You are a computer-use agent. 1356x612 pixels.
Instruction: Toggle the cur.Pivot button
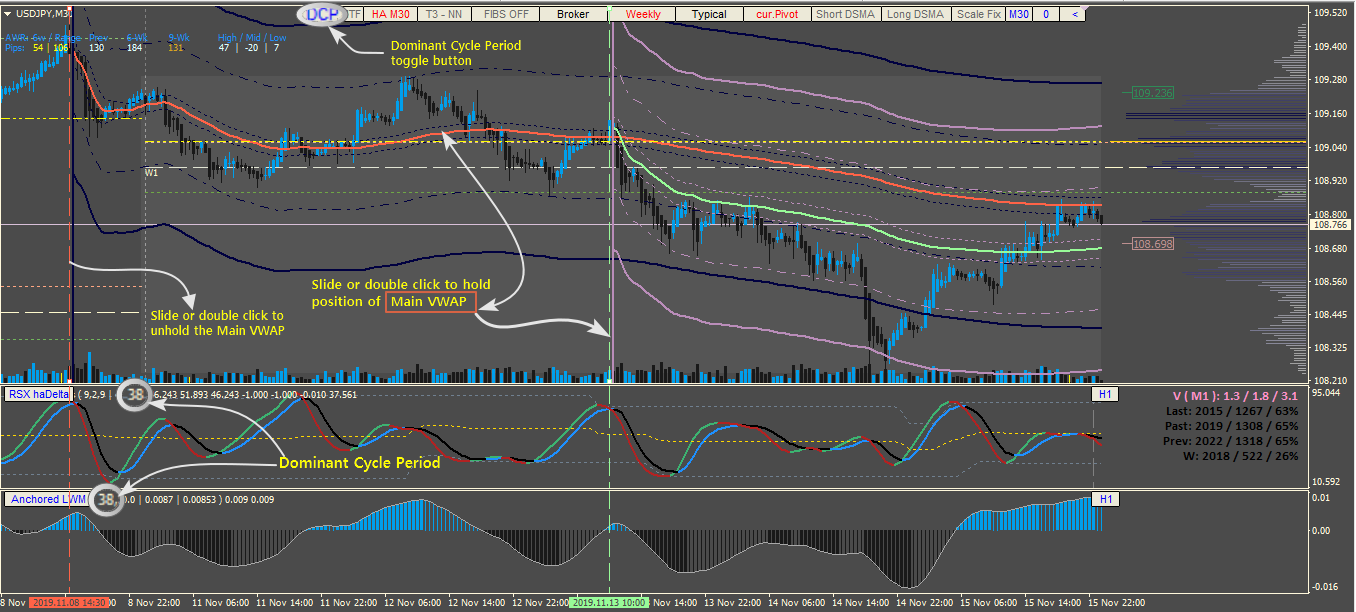coord(777,14)
